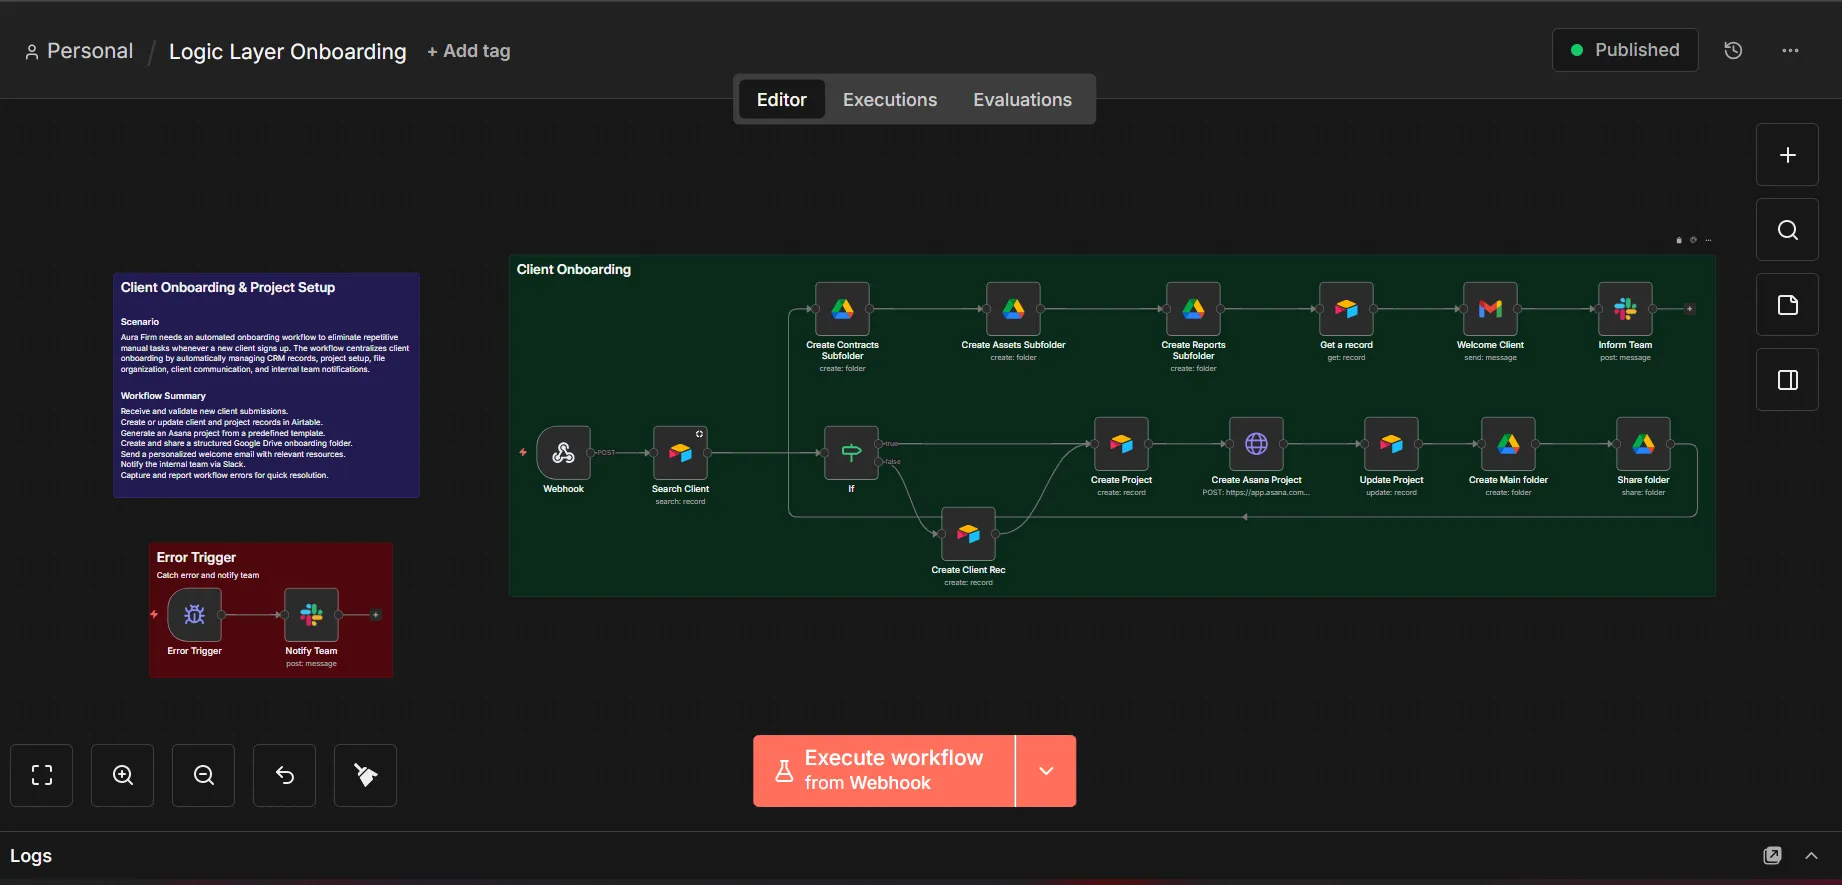Open Create Contracts Subfolder Drive node
Viewport: 1842px width, 885px height.
coord(842,309)
